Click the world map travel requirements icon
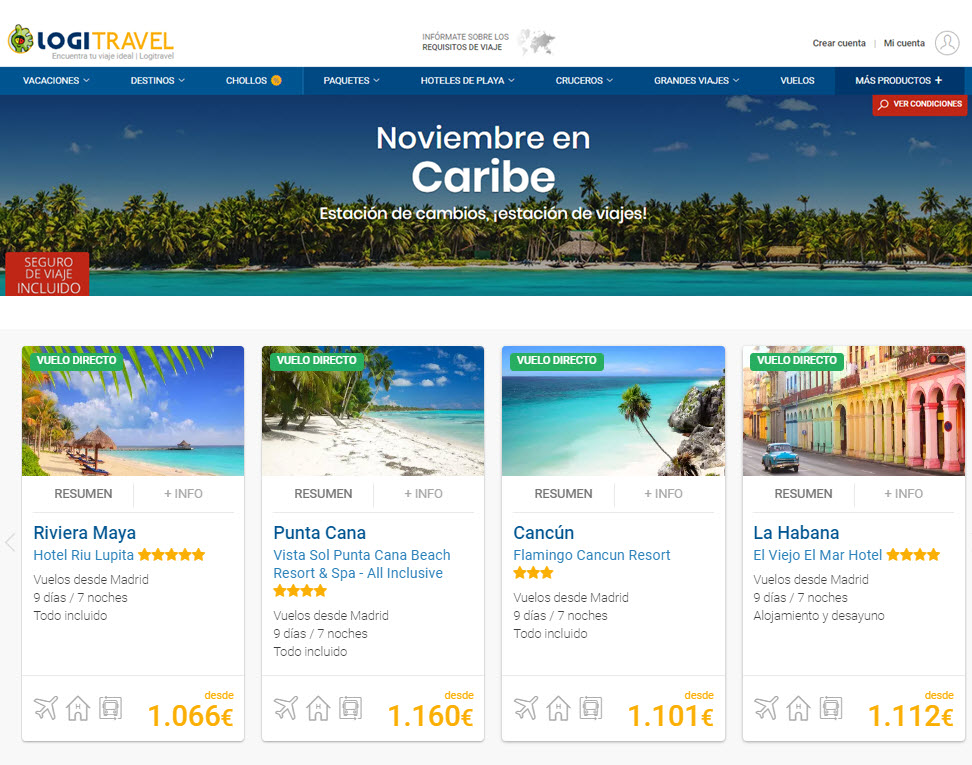 [536, 42]
